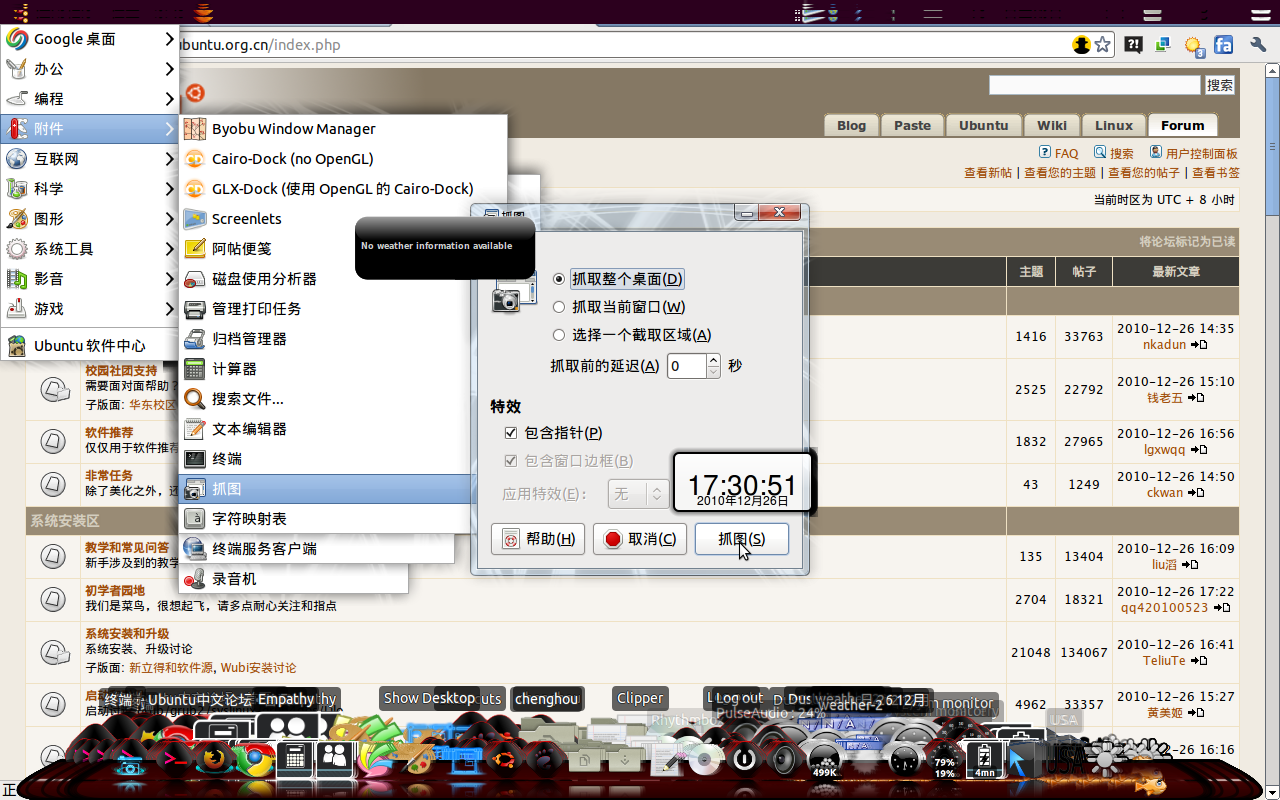Screen dimensions: 1280x800
Task: Expand the 编程 programming submenu
Action: click(90, 99)
